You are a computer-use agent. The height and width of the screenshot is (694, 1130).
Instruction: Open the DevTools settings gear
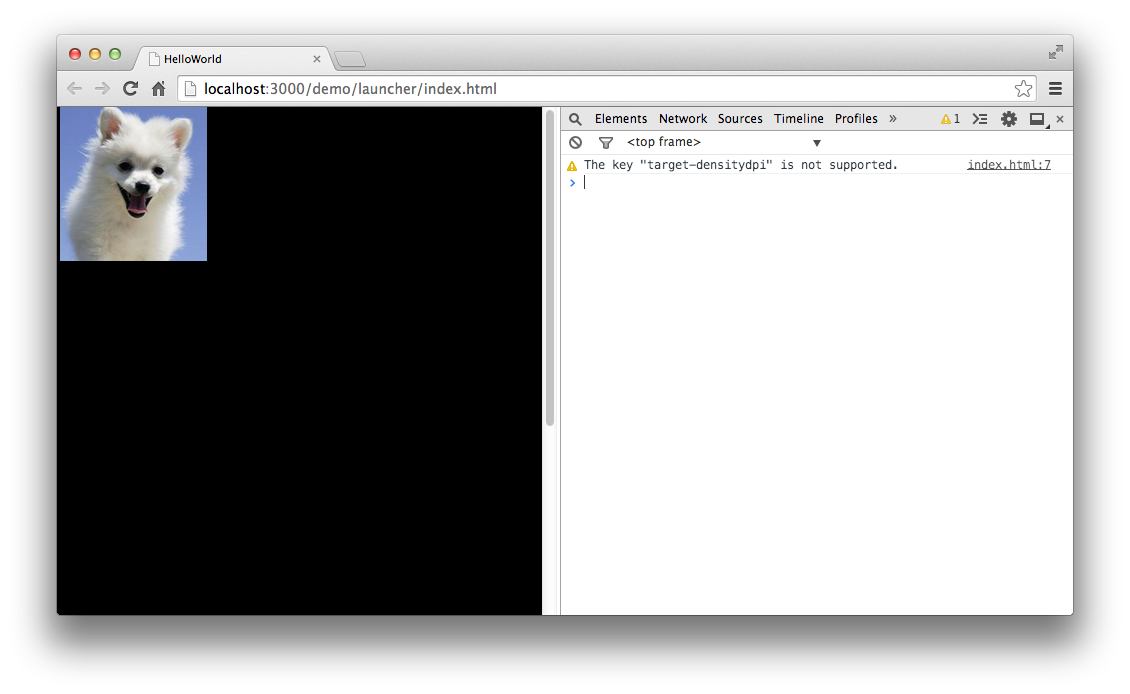click(1008, 119)
